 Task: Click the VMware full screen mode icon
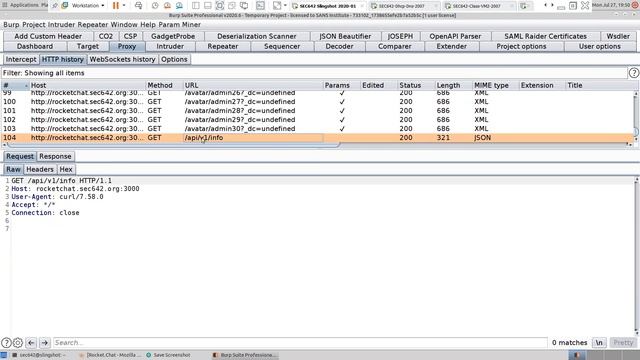tap(220, 6)
